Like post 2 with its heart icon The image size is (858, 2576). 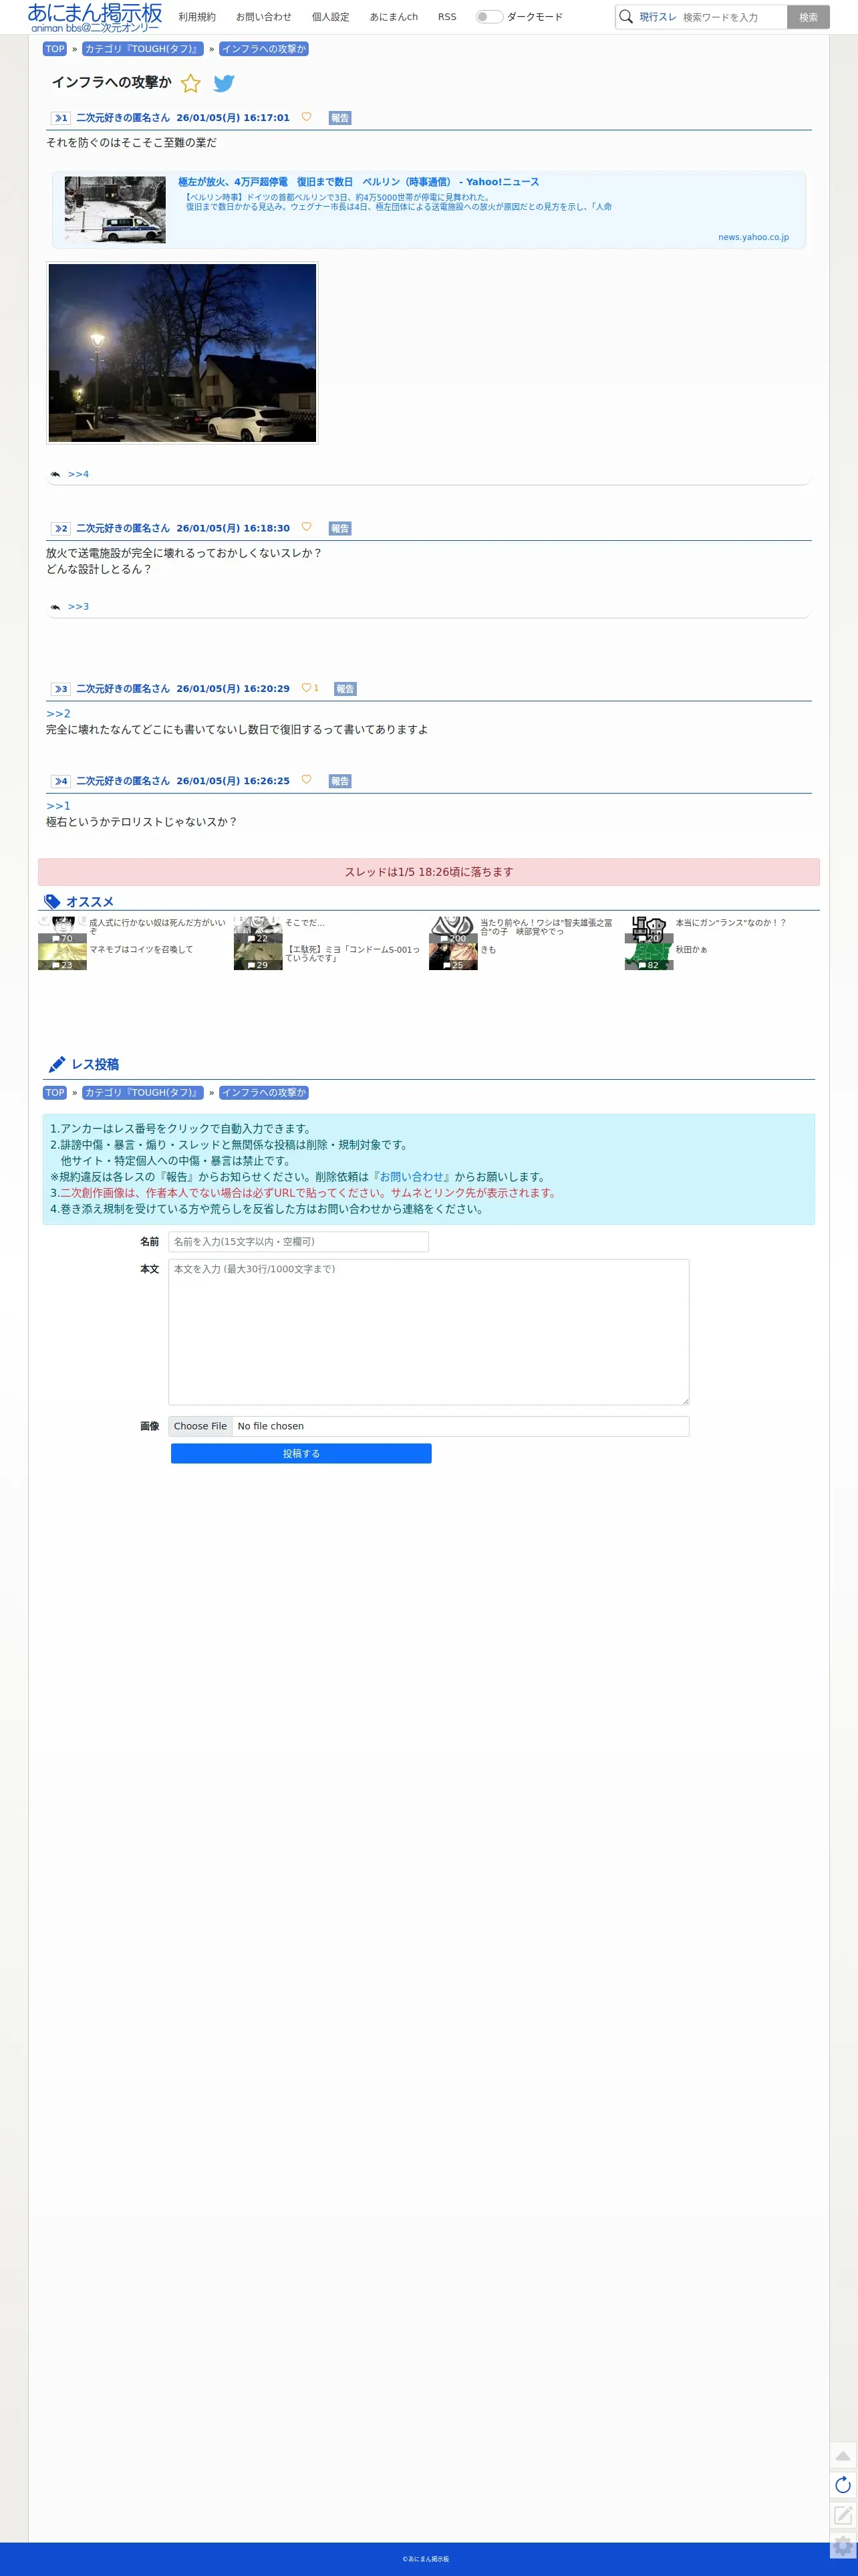click(x=306, y=527)
